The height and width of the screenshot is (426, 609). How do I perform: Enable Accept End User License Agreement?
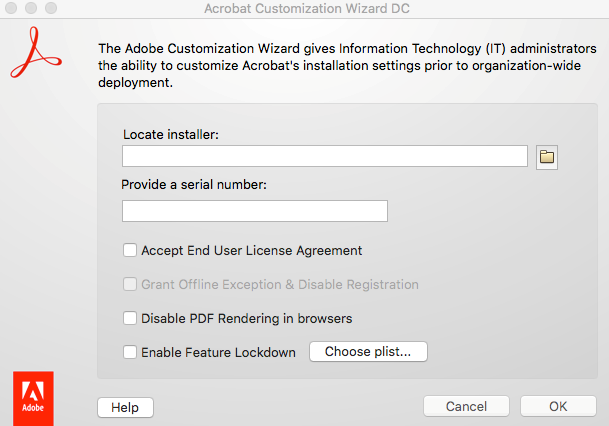(130, 251)
